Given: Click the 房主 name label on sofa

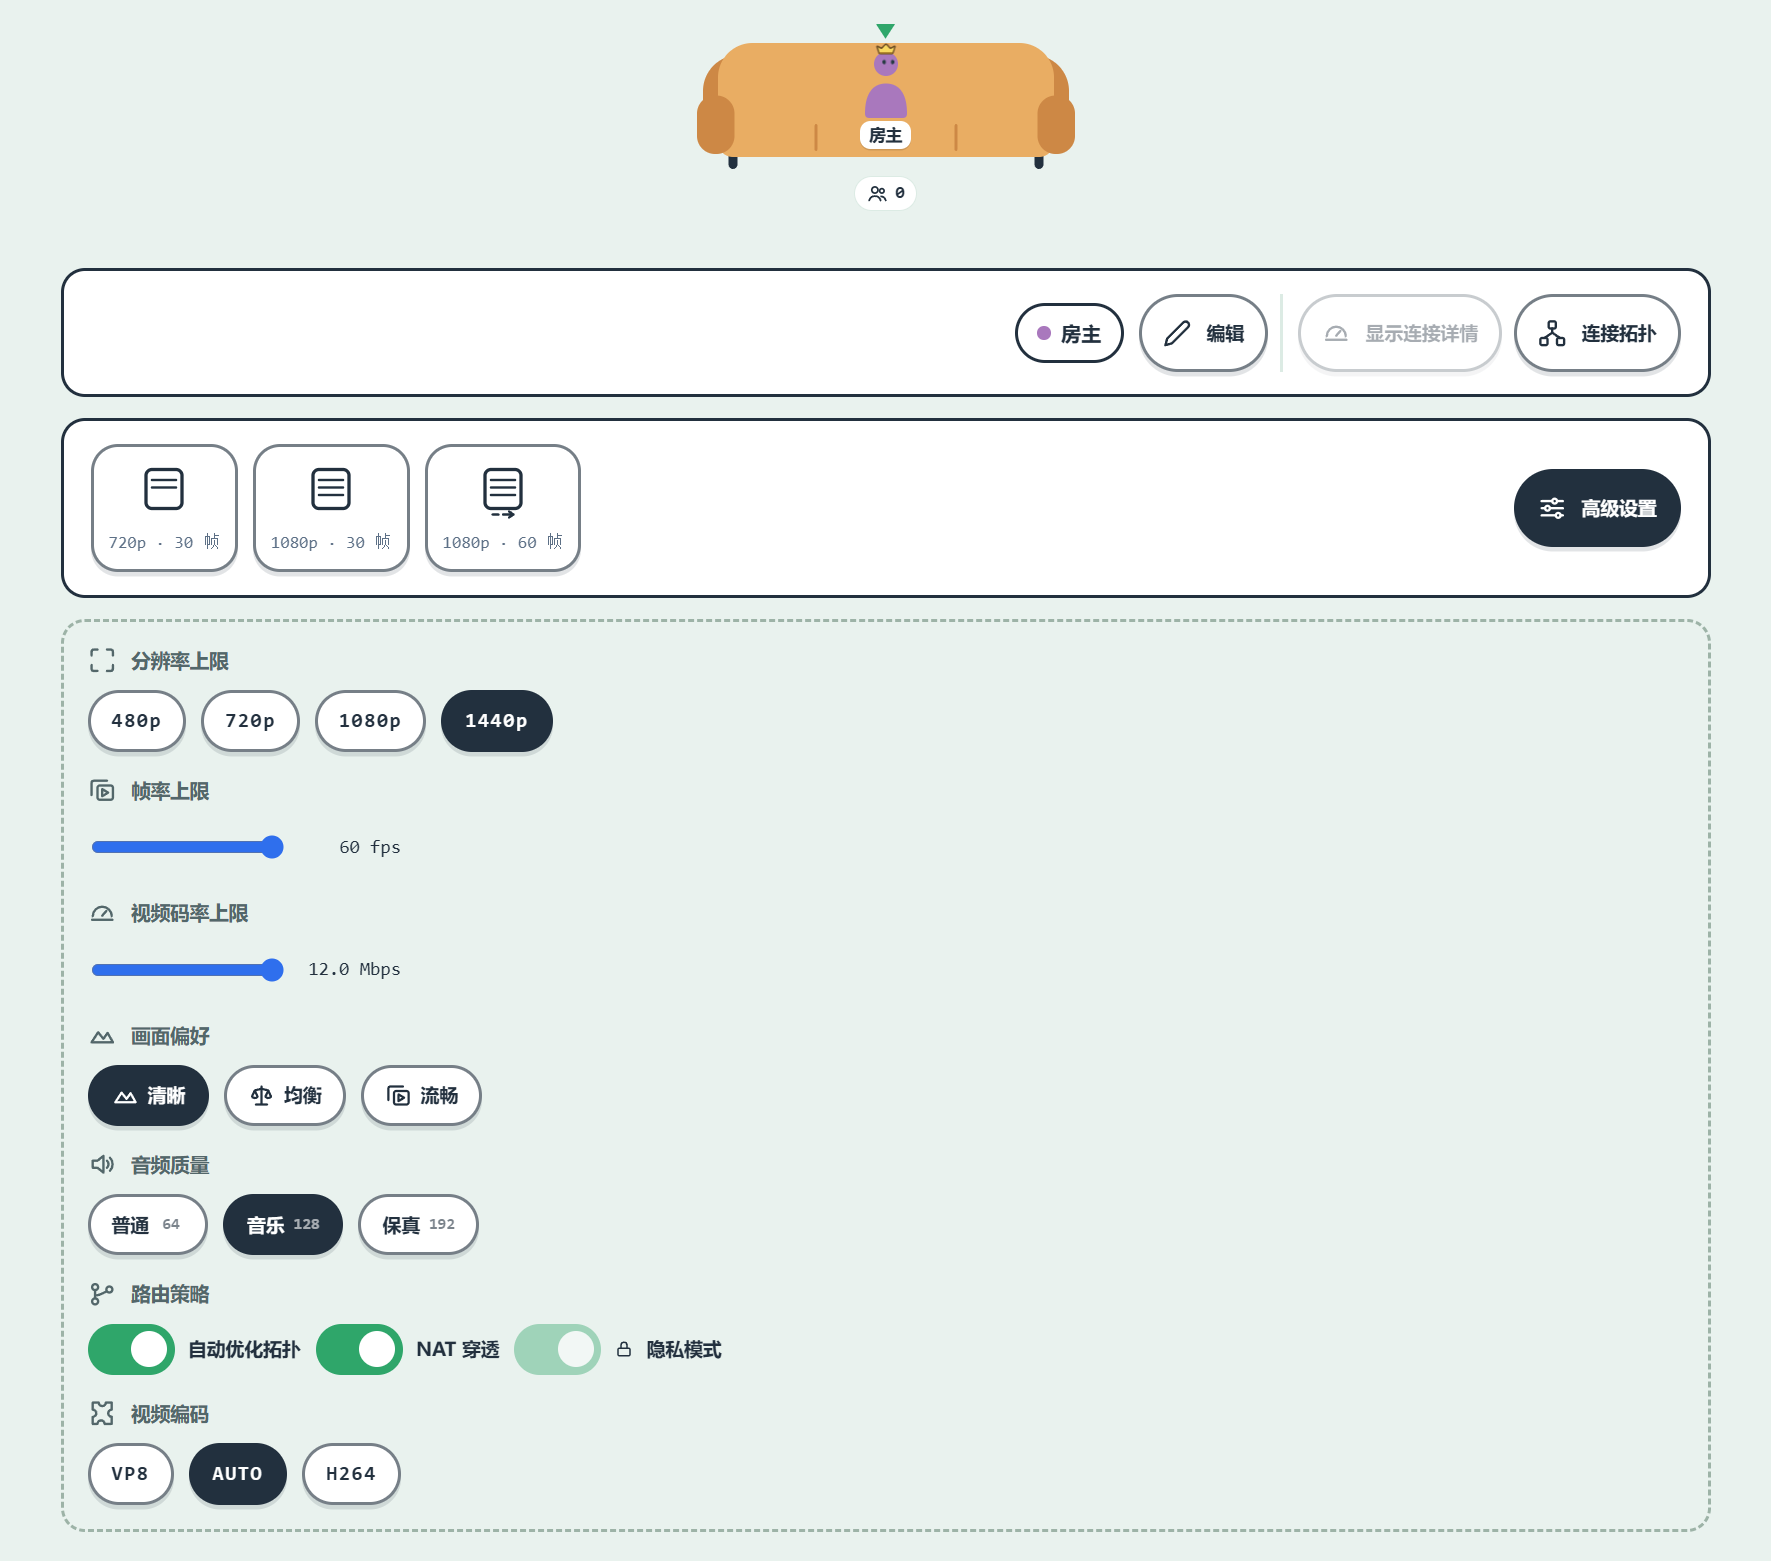Looking at the screenshot, I should (885, 135).
